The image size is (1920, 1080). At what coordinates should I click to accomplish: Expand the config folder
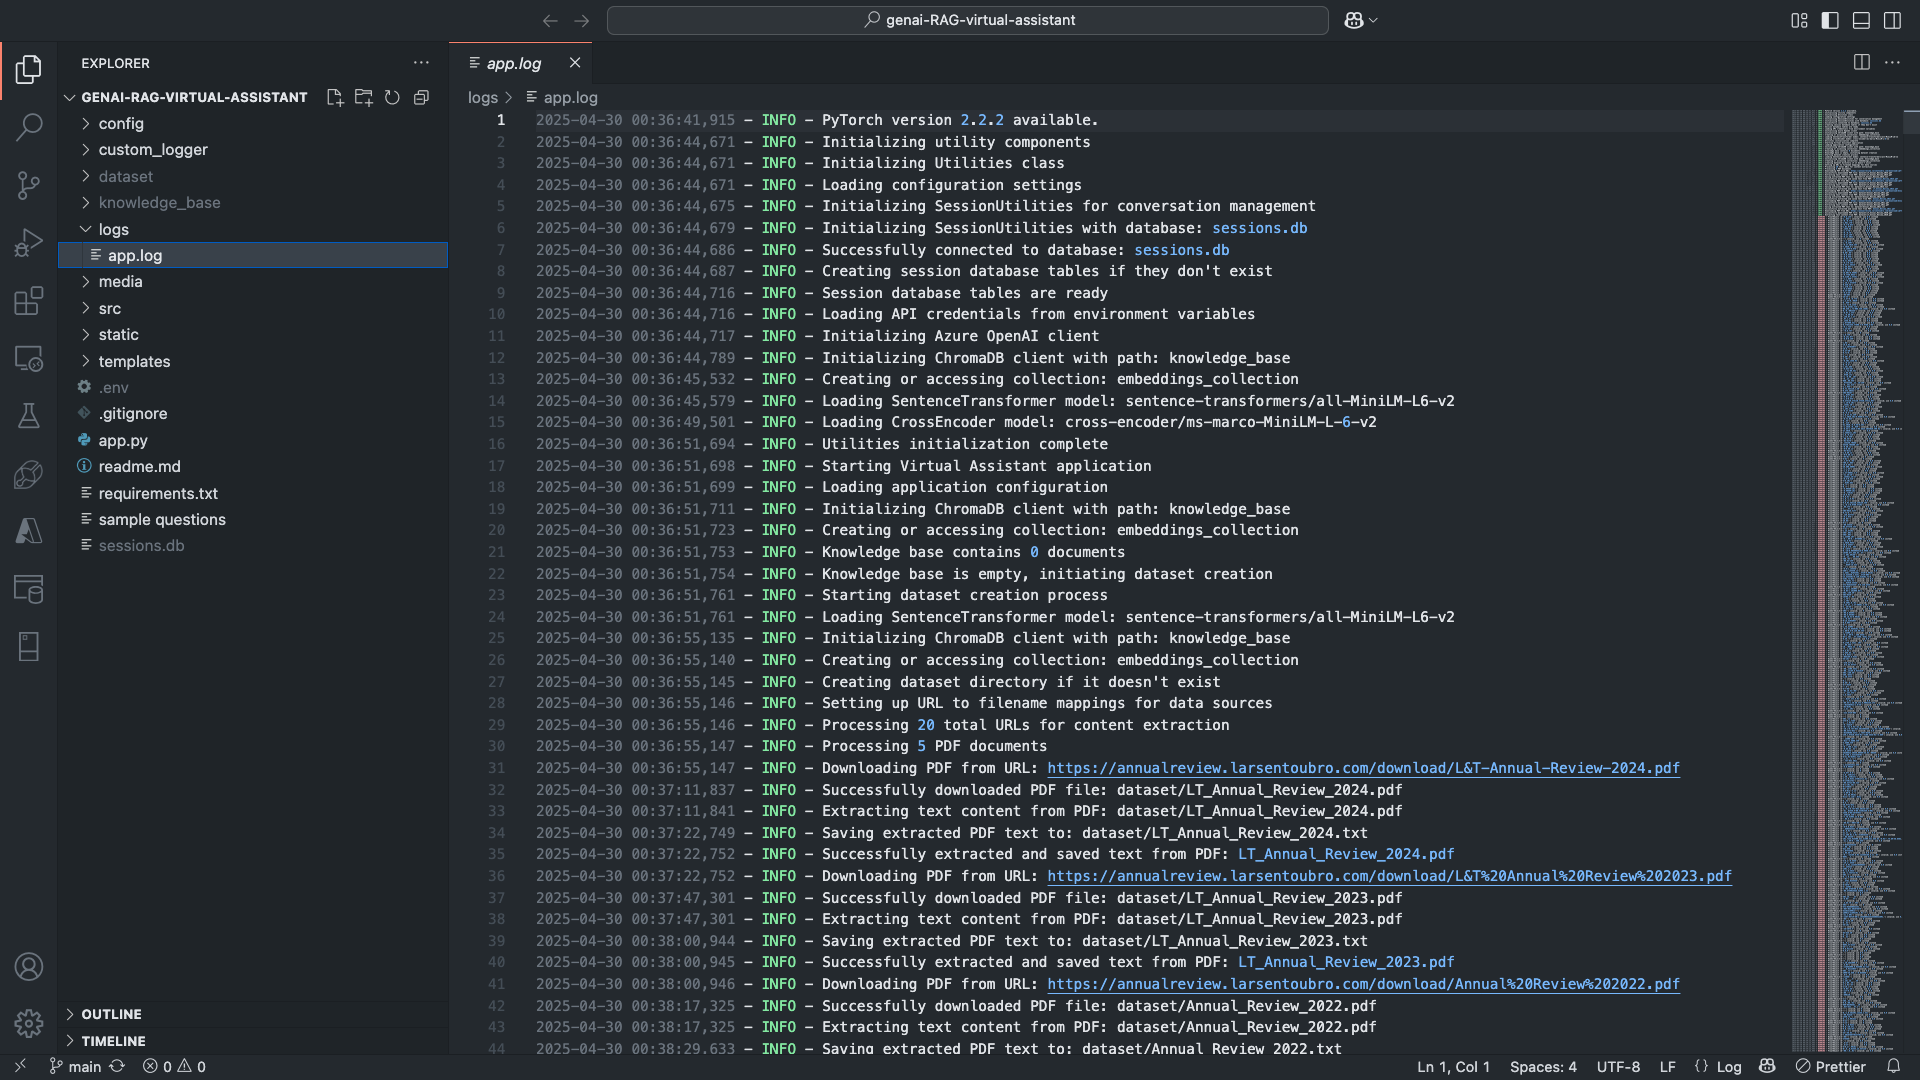[253, 123]
